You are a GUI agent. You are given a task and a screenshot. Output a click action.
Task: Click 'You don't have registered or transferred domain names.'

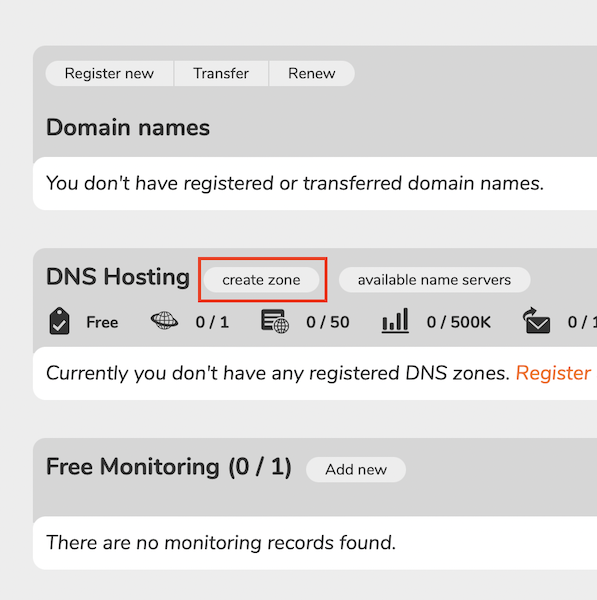[295, 183]
